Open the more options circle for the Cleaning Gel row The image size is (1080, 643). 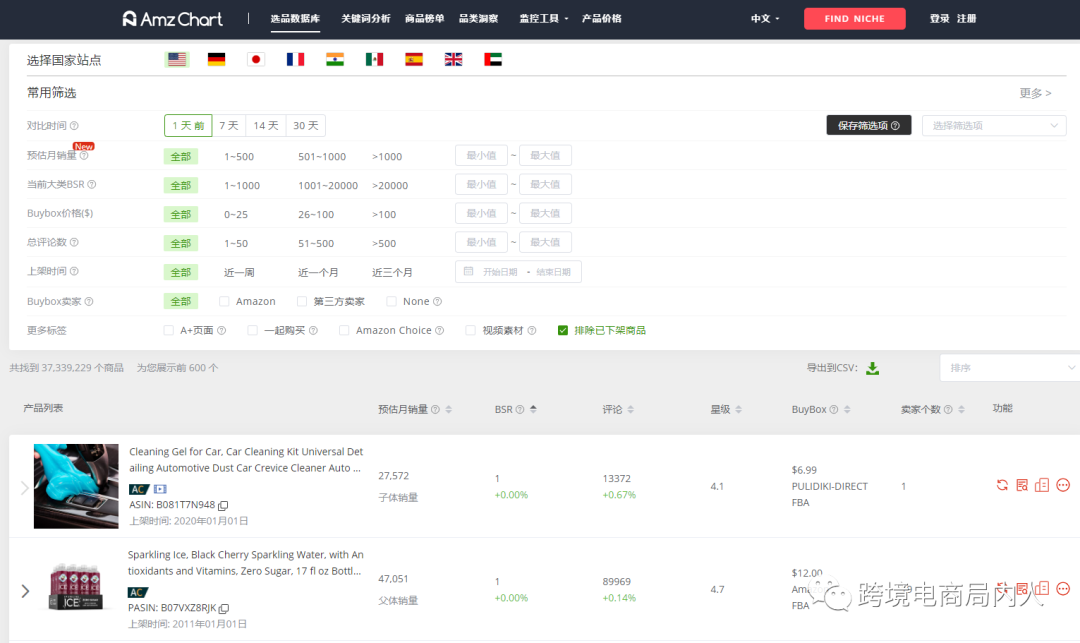pyautogui.click(x=1063, y=485)
